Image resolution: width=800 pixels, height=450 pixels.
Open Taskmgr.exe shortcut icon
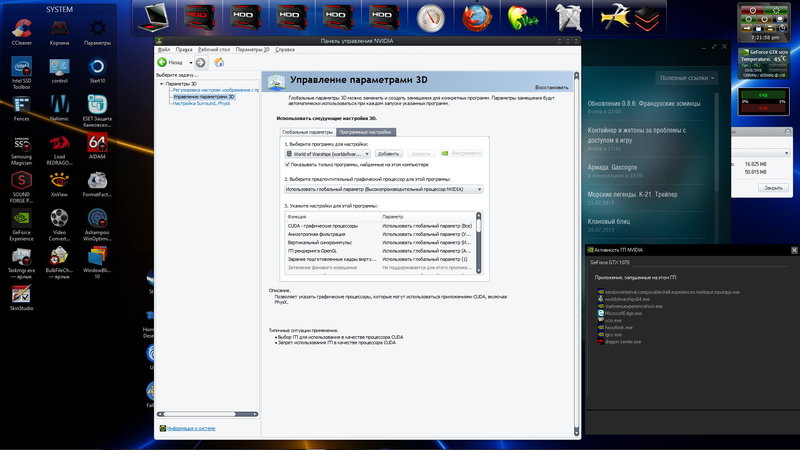(x=21, y=262)
